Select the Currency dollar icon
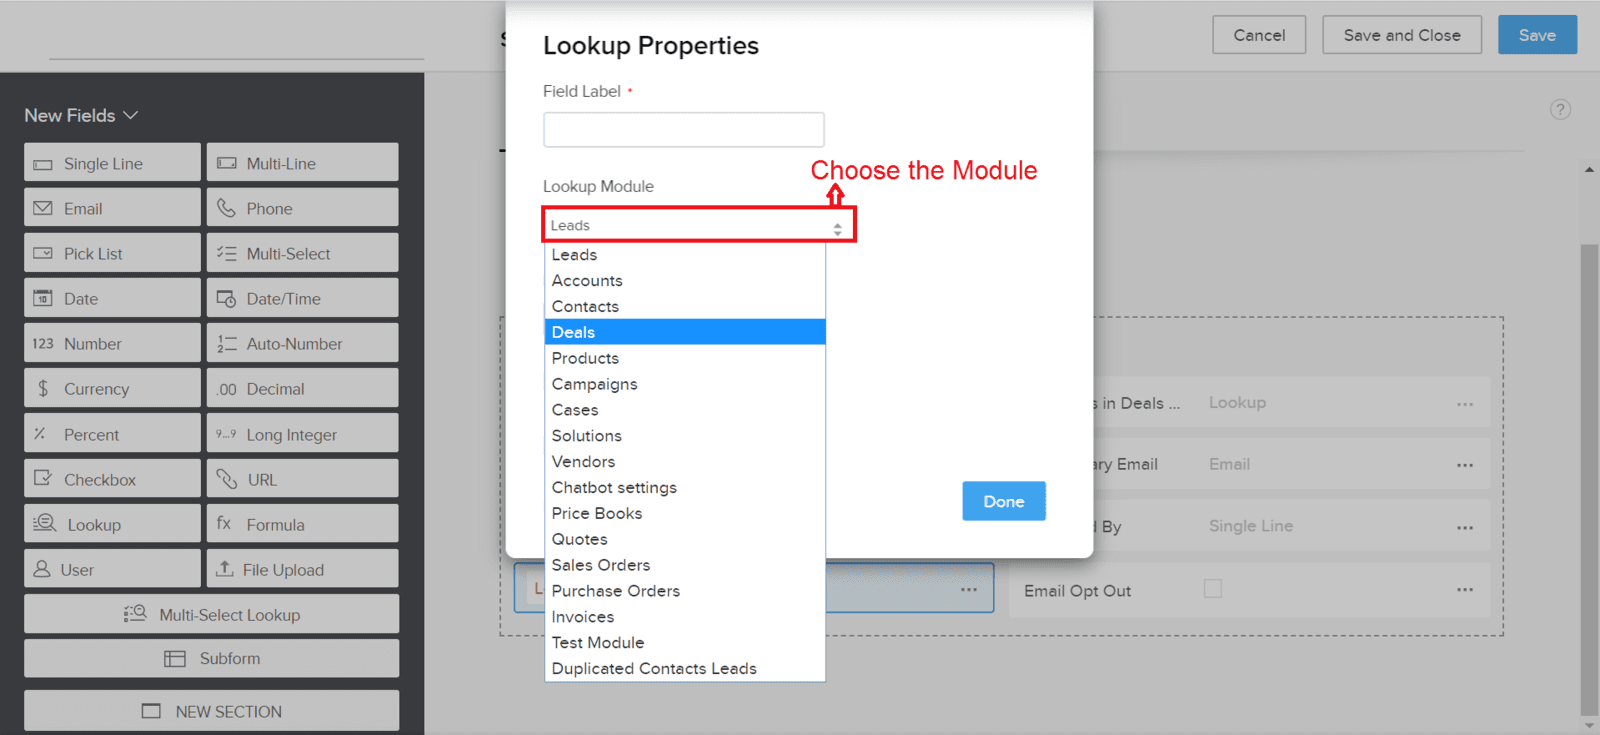The height and width of the screenshot is (735, 1600). click(43, 388)
